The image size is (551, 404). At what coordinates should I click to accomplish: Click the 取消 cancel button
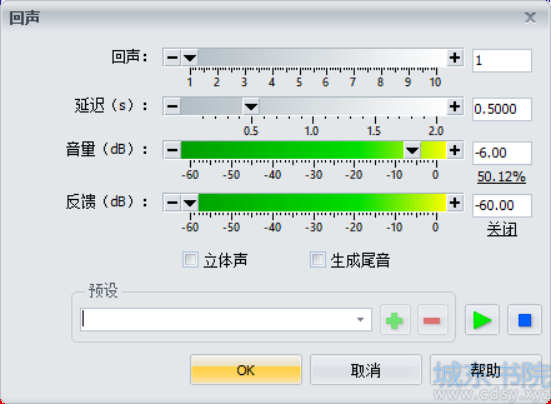(365, 370)
